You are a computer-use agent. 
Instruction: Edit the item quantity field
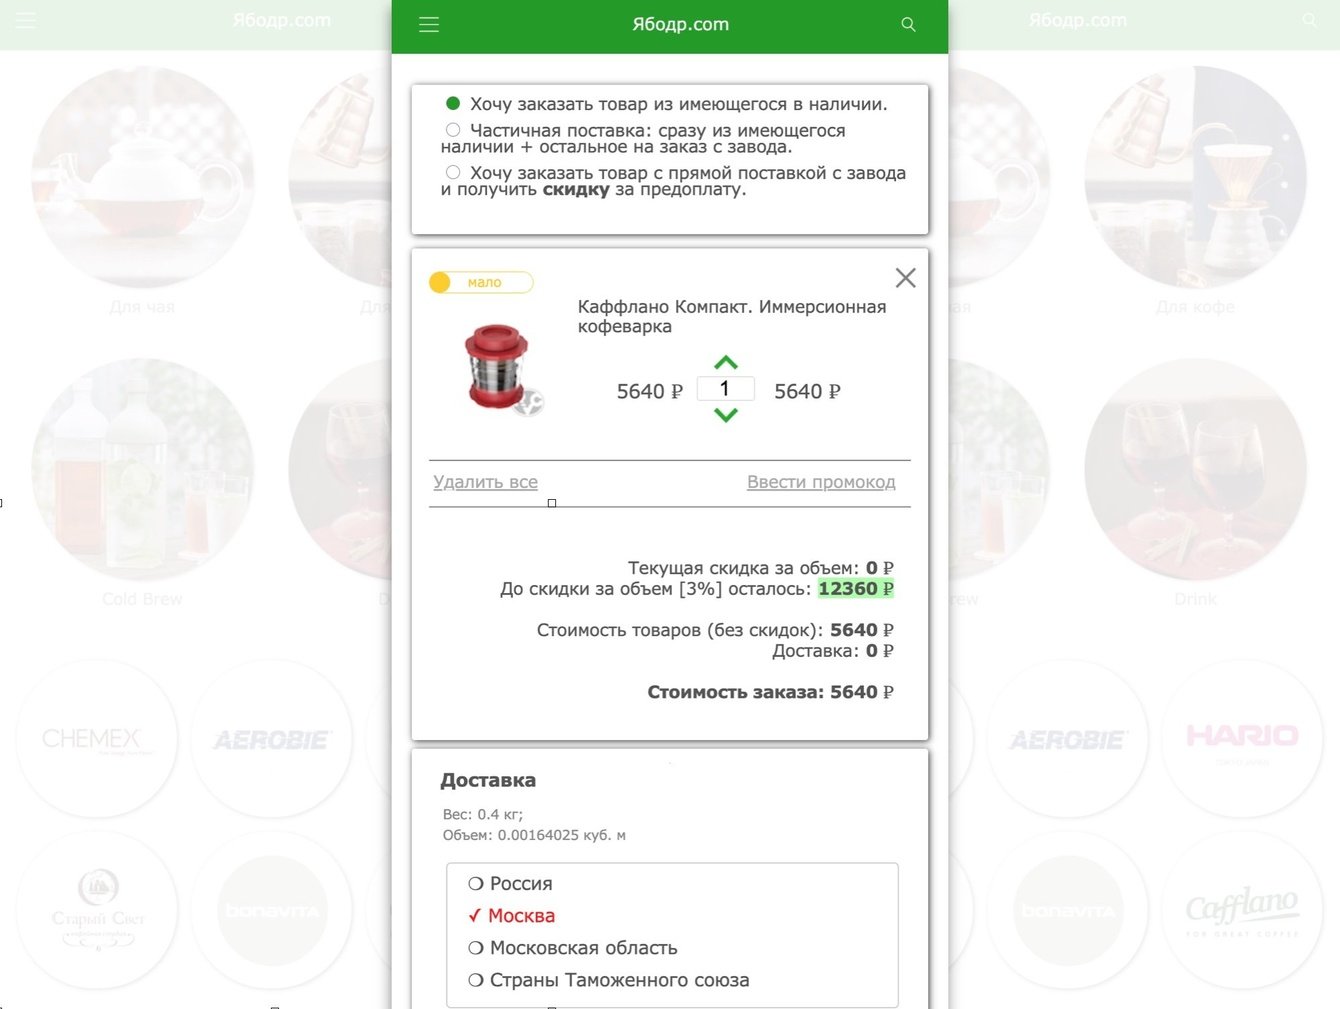725,389
